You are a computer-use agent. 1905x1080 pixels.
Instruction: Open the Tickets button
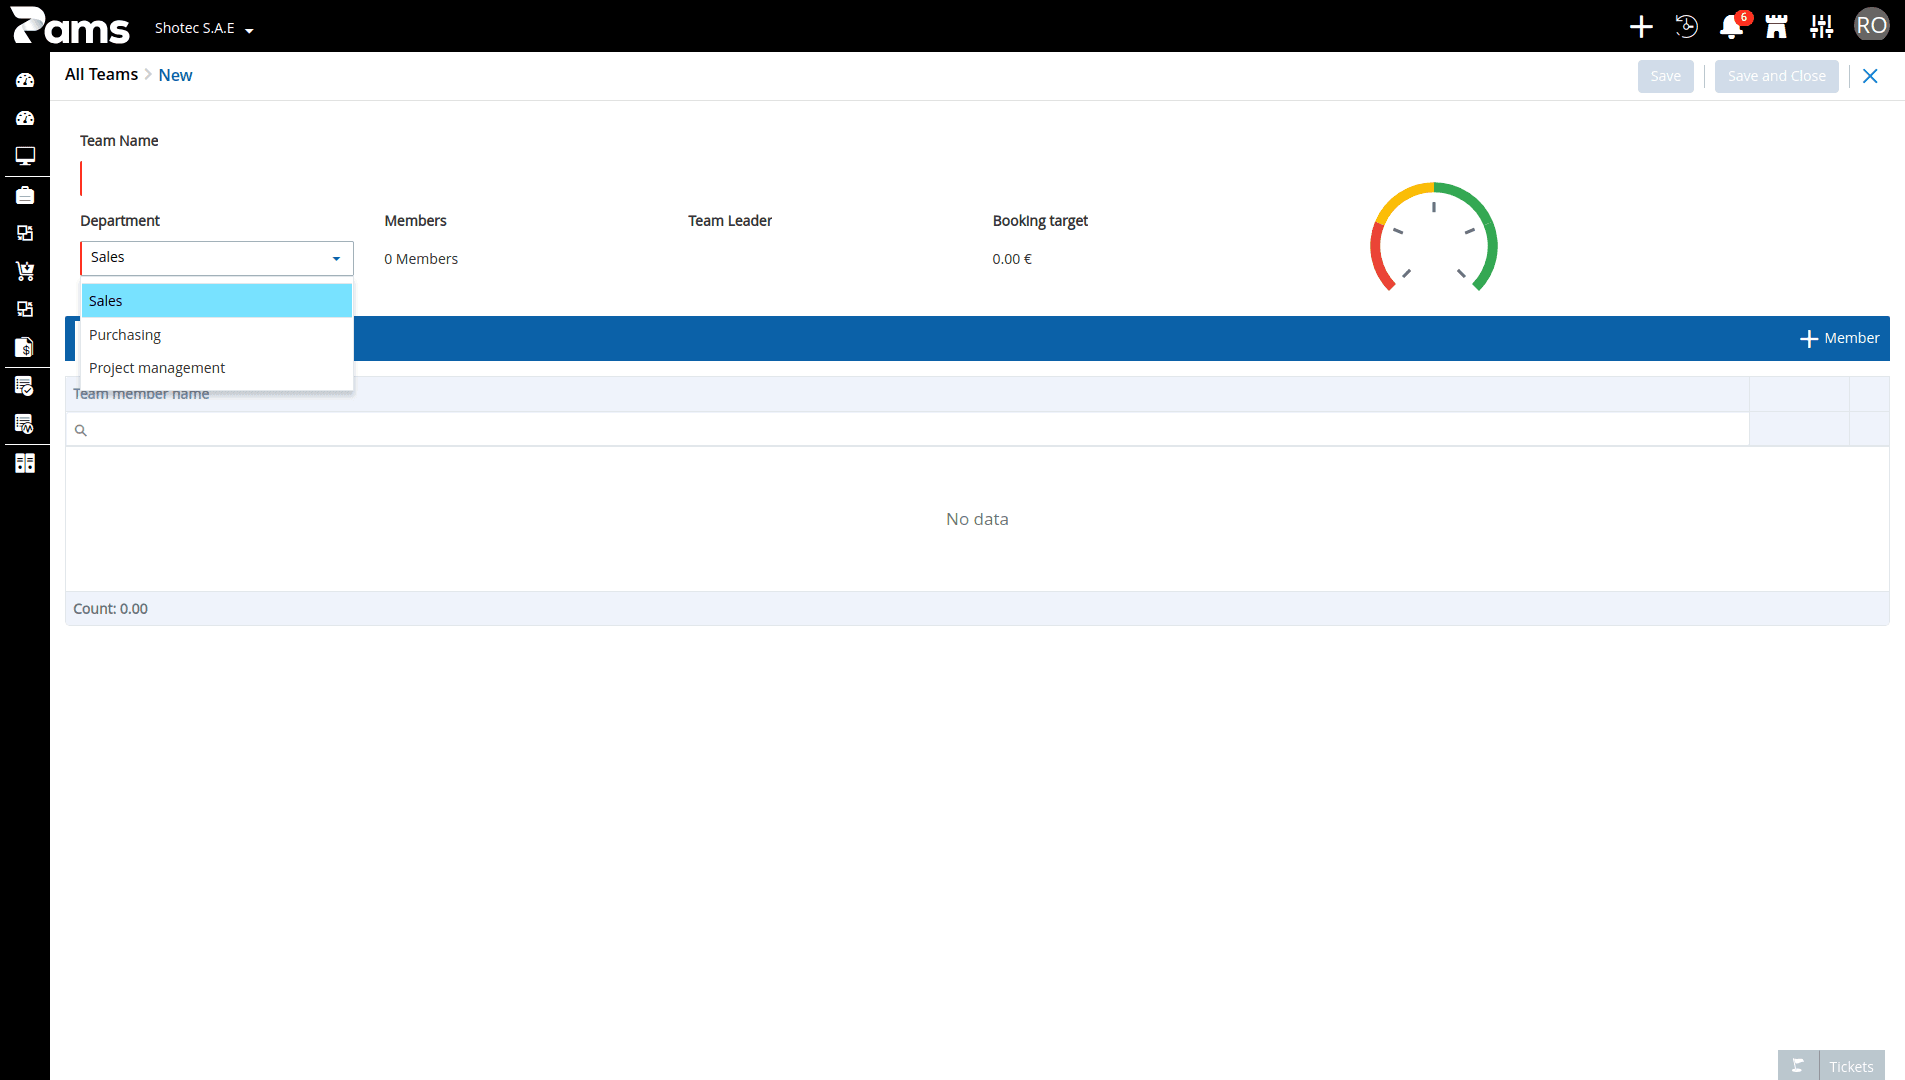(x=1851, y=1066)
